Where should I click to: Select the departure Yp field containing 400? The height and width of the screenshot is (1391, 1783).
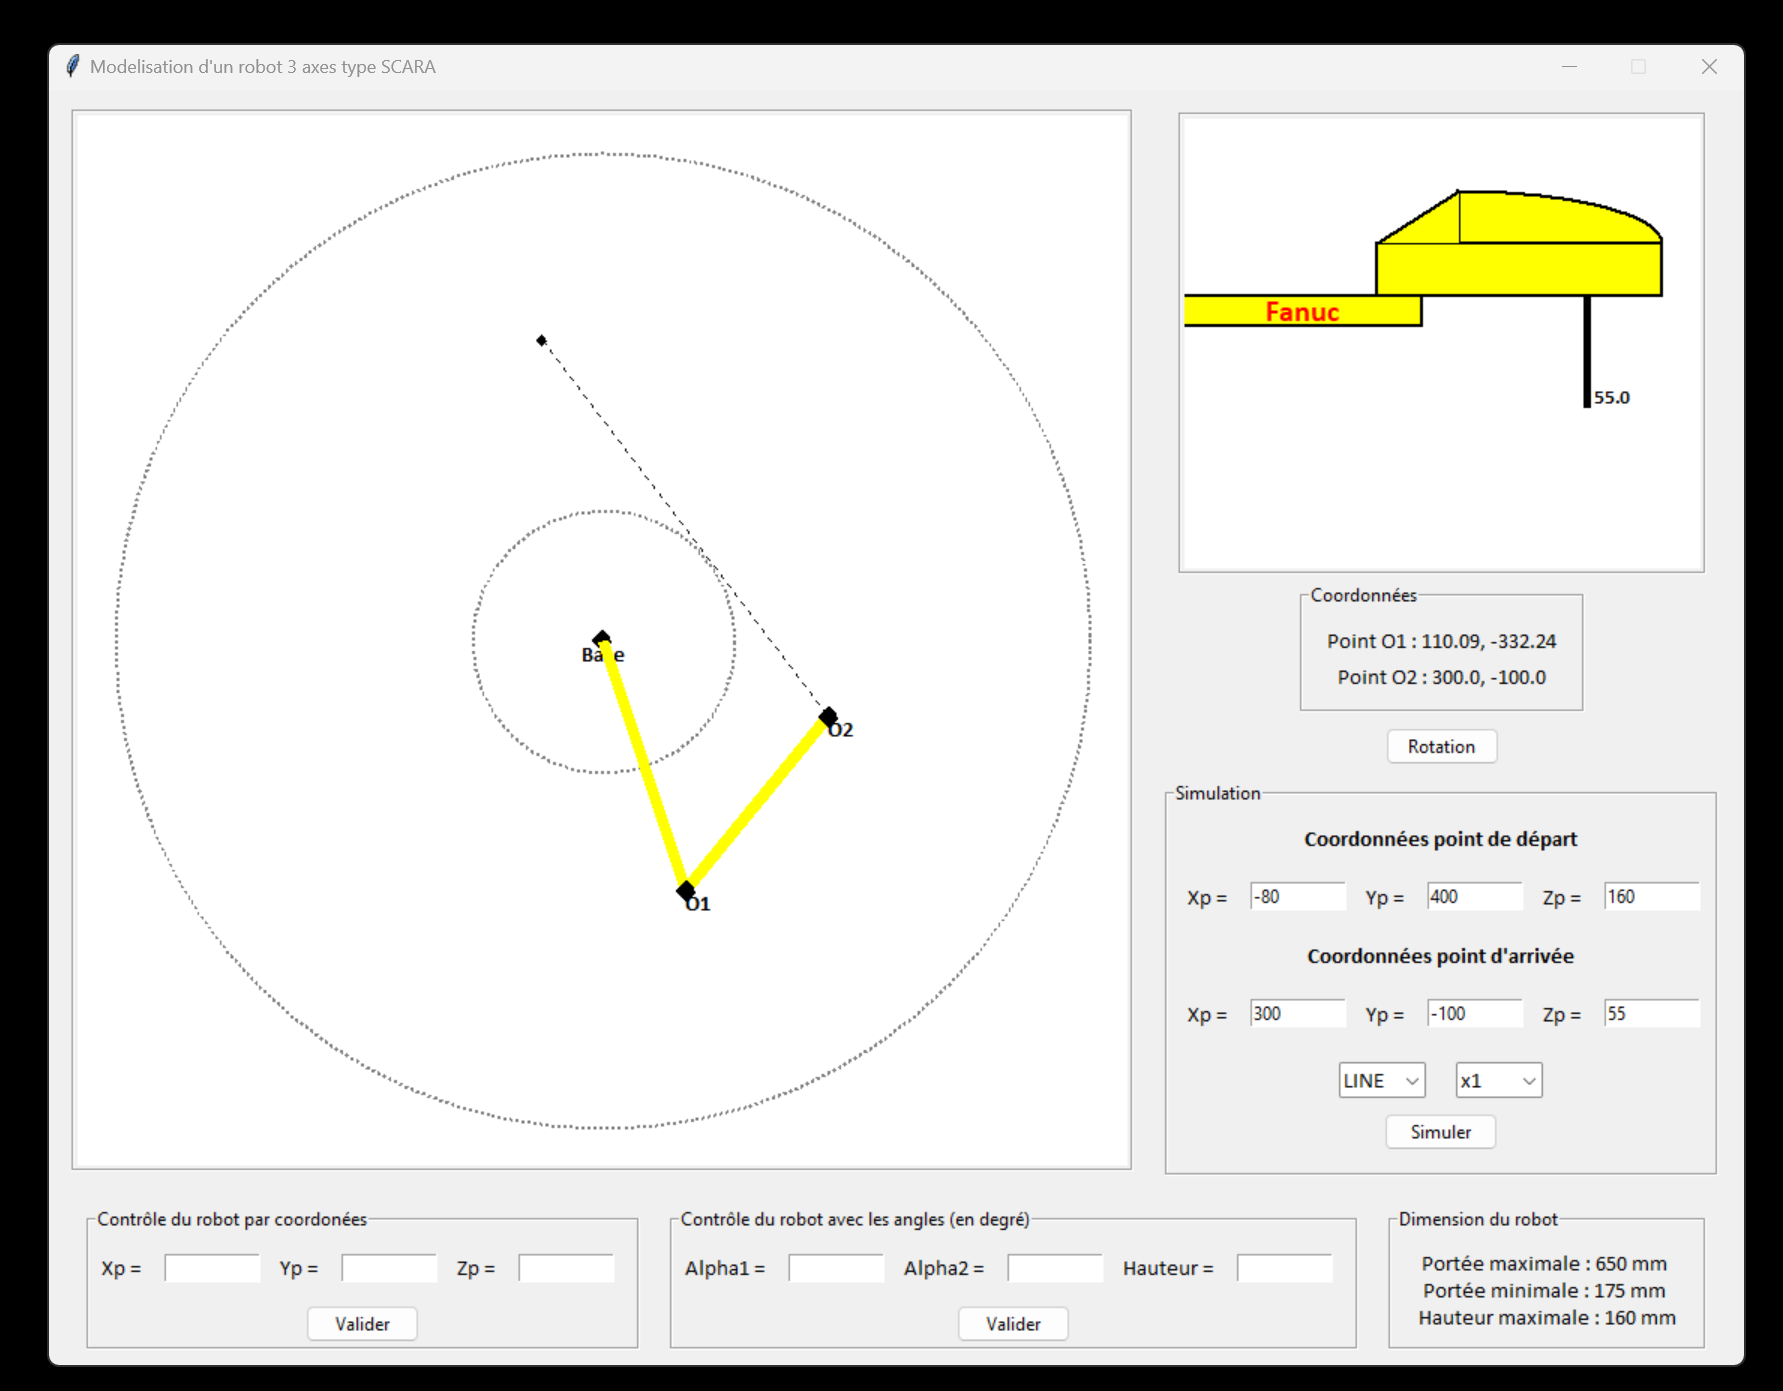tap(1474, 897)
